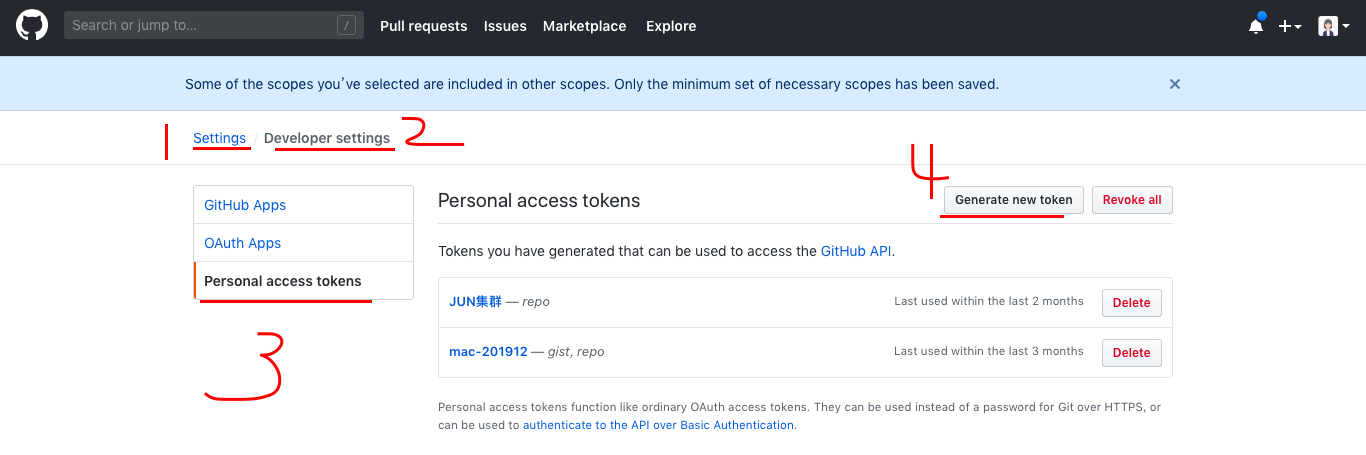This screenshot has width=1366, height=455.
Task: Open the GitHub API link
Action: point(855,251)
